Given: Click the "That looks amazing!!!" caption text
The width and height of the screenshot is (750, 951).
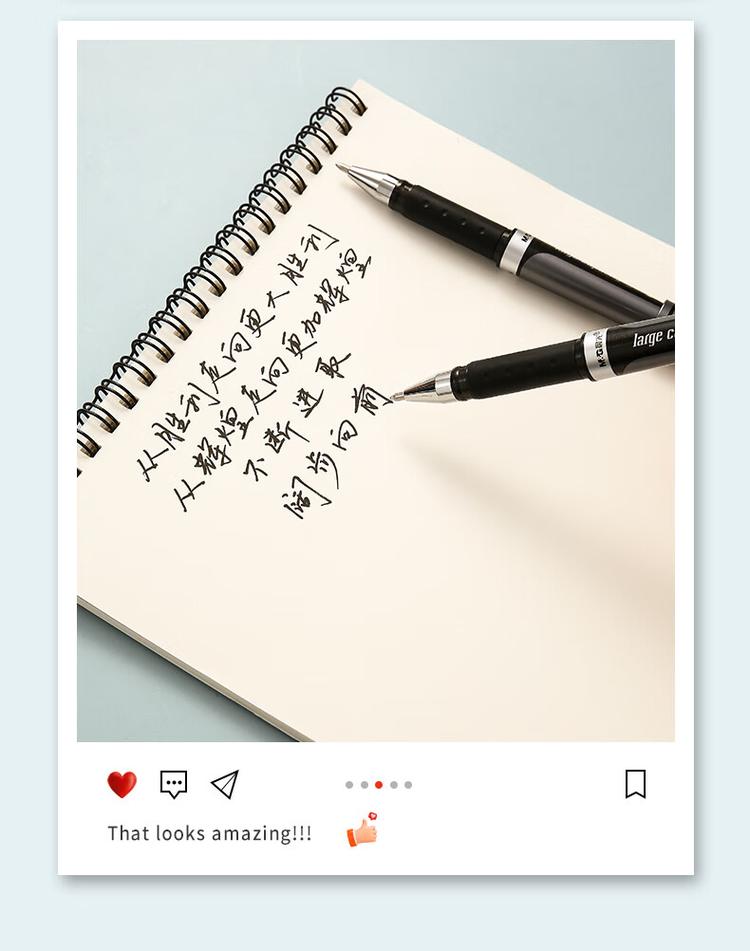Looking at the screenshot, I should [x=210, y=833].
